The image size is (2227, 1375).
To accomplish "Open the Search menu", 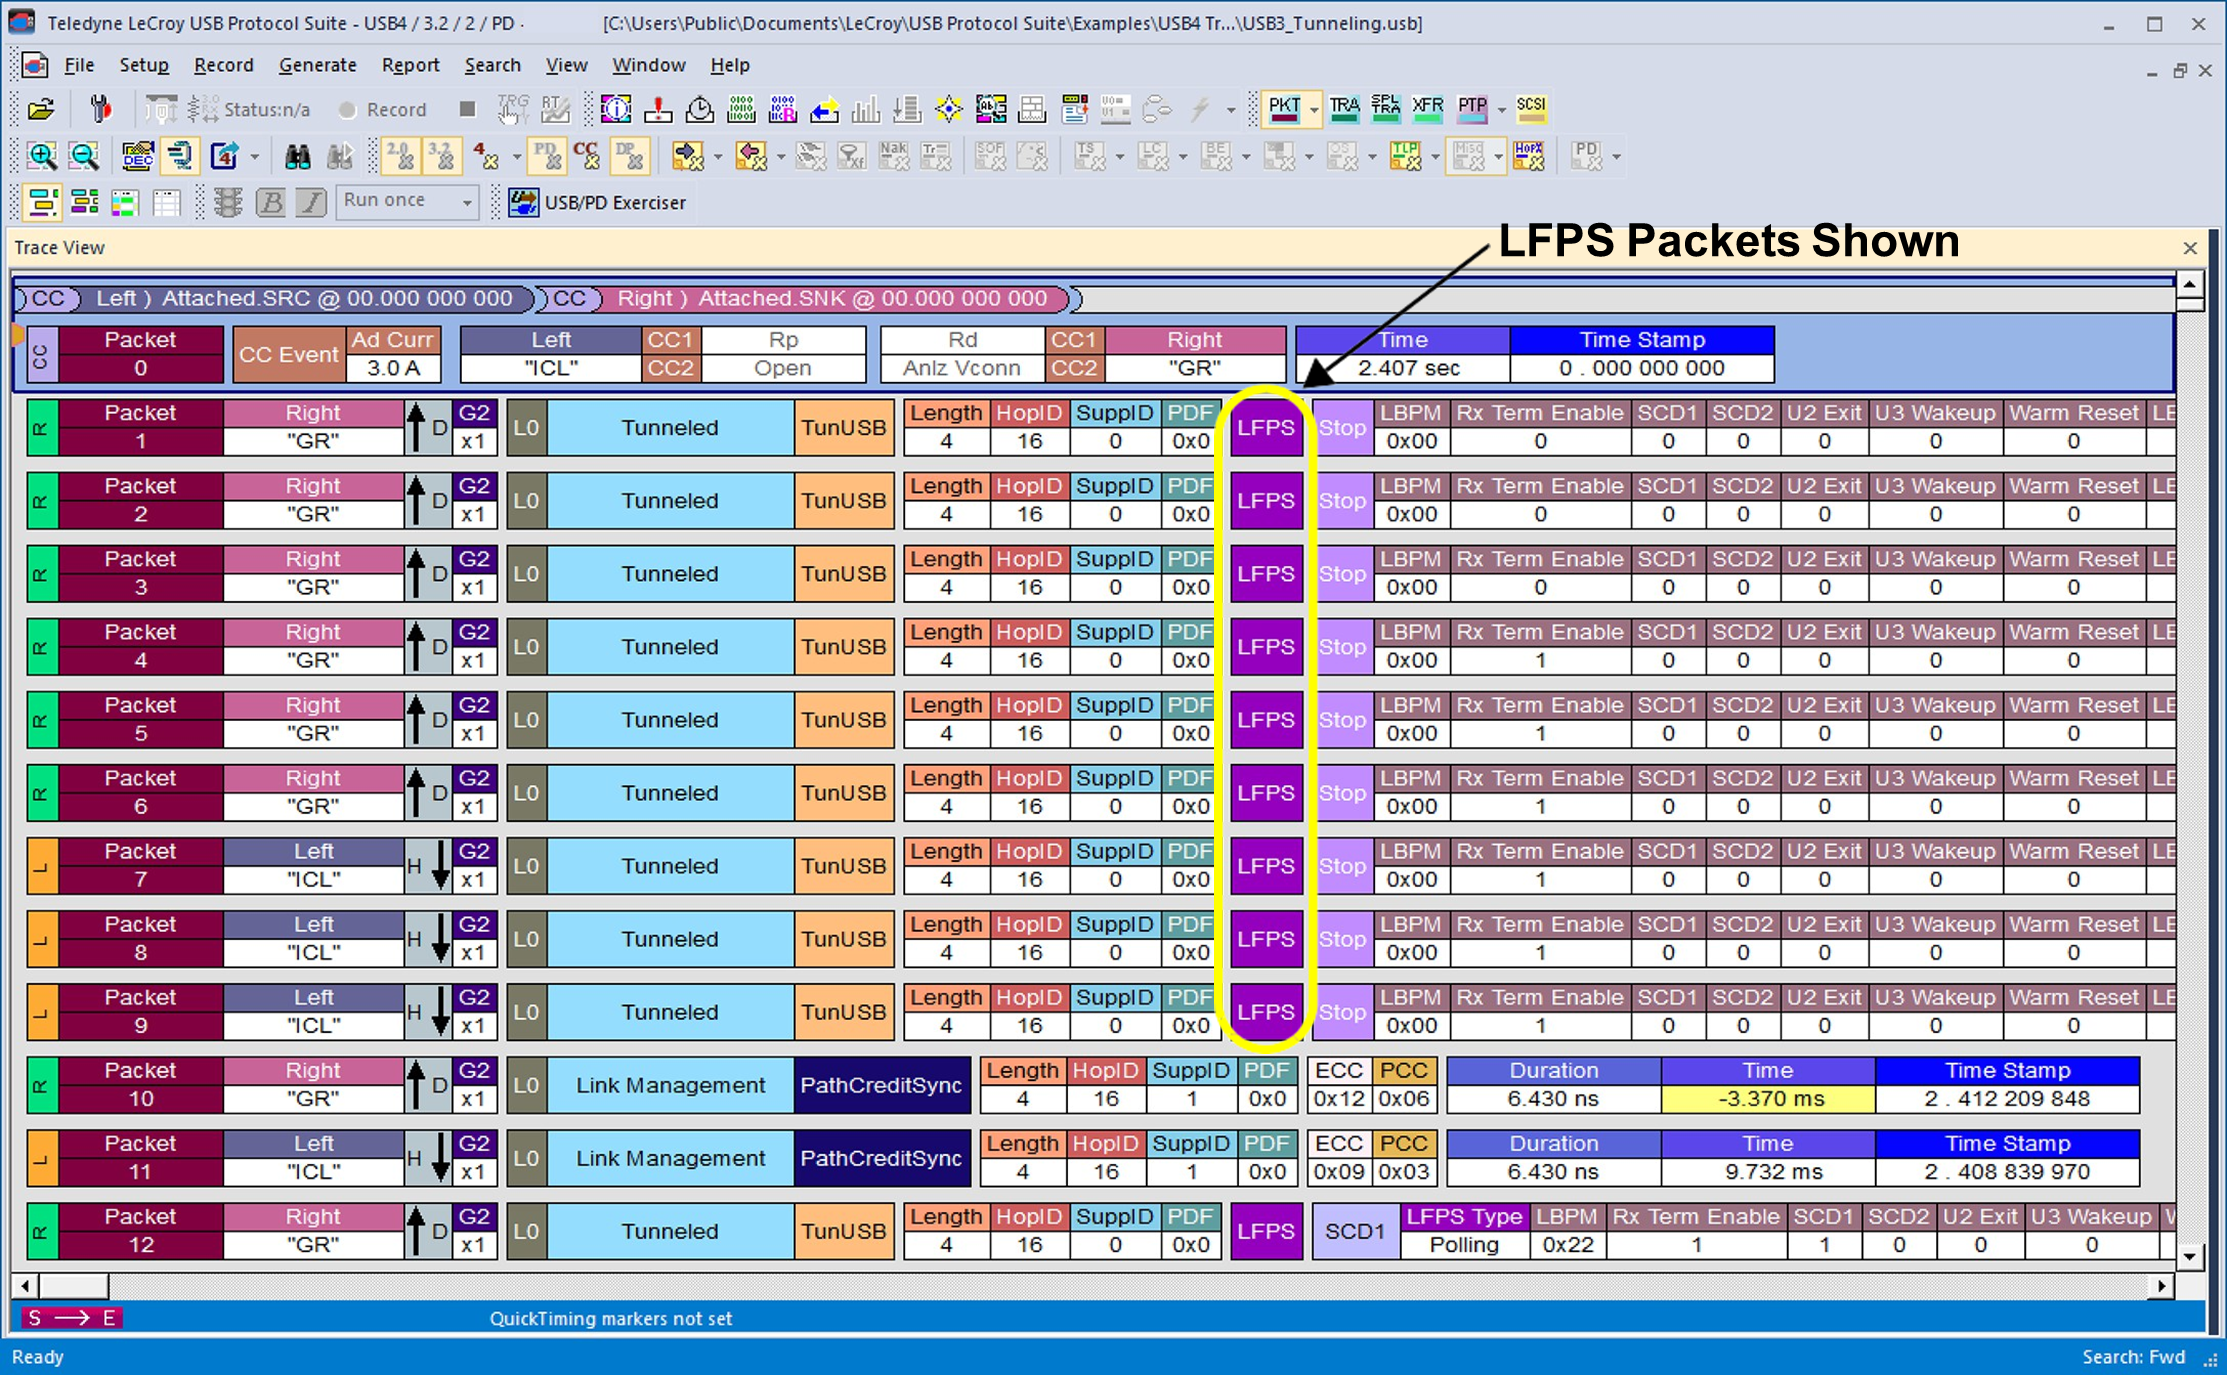I will click(x=492, y=65).
